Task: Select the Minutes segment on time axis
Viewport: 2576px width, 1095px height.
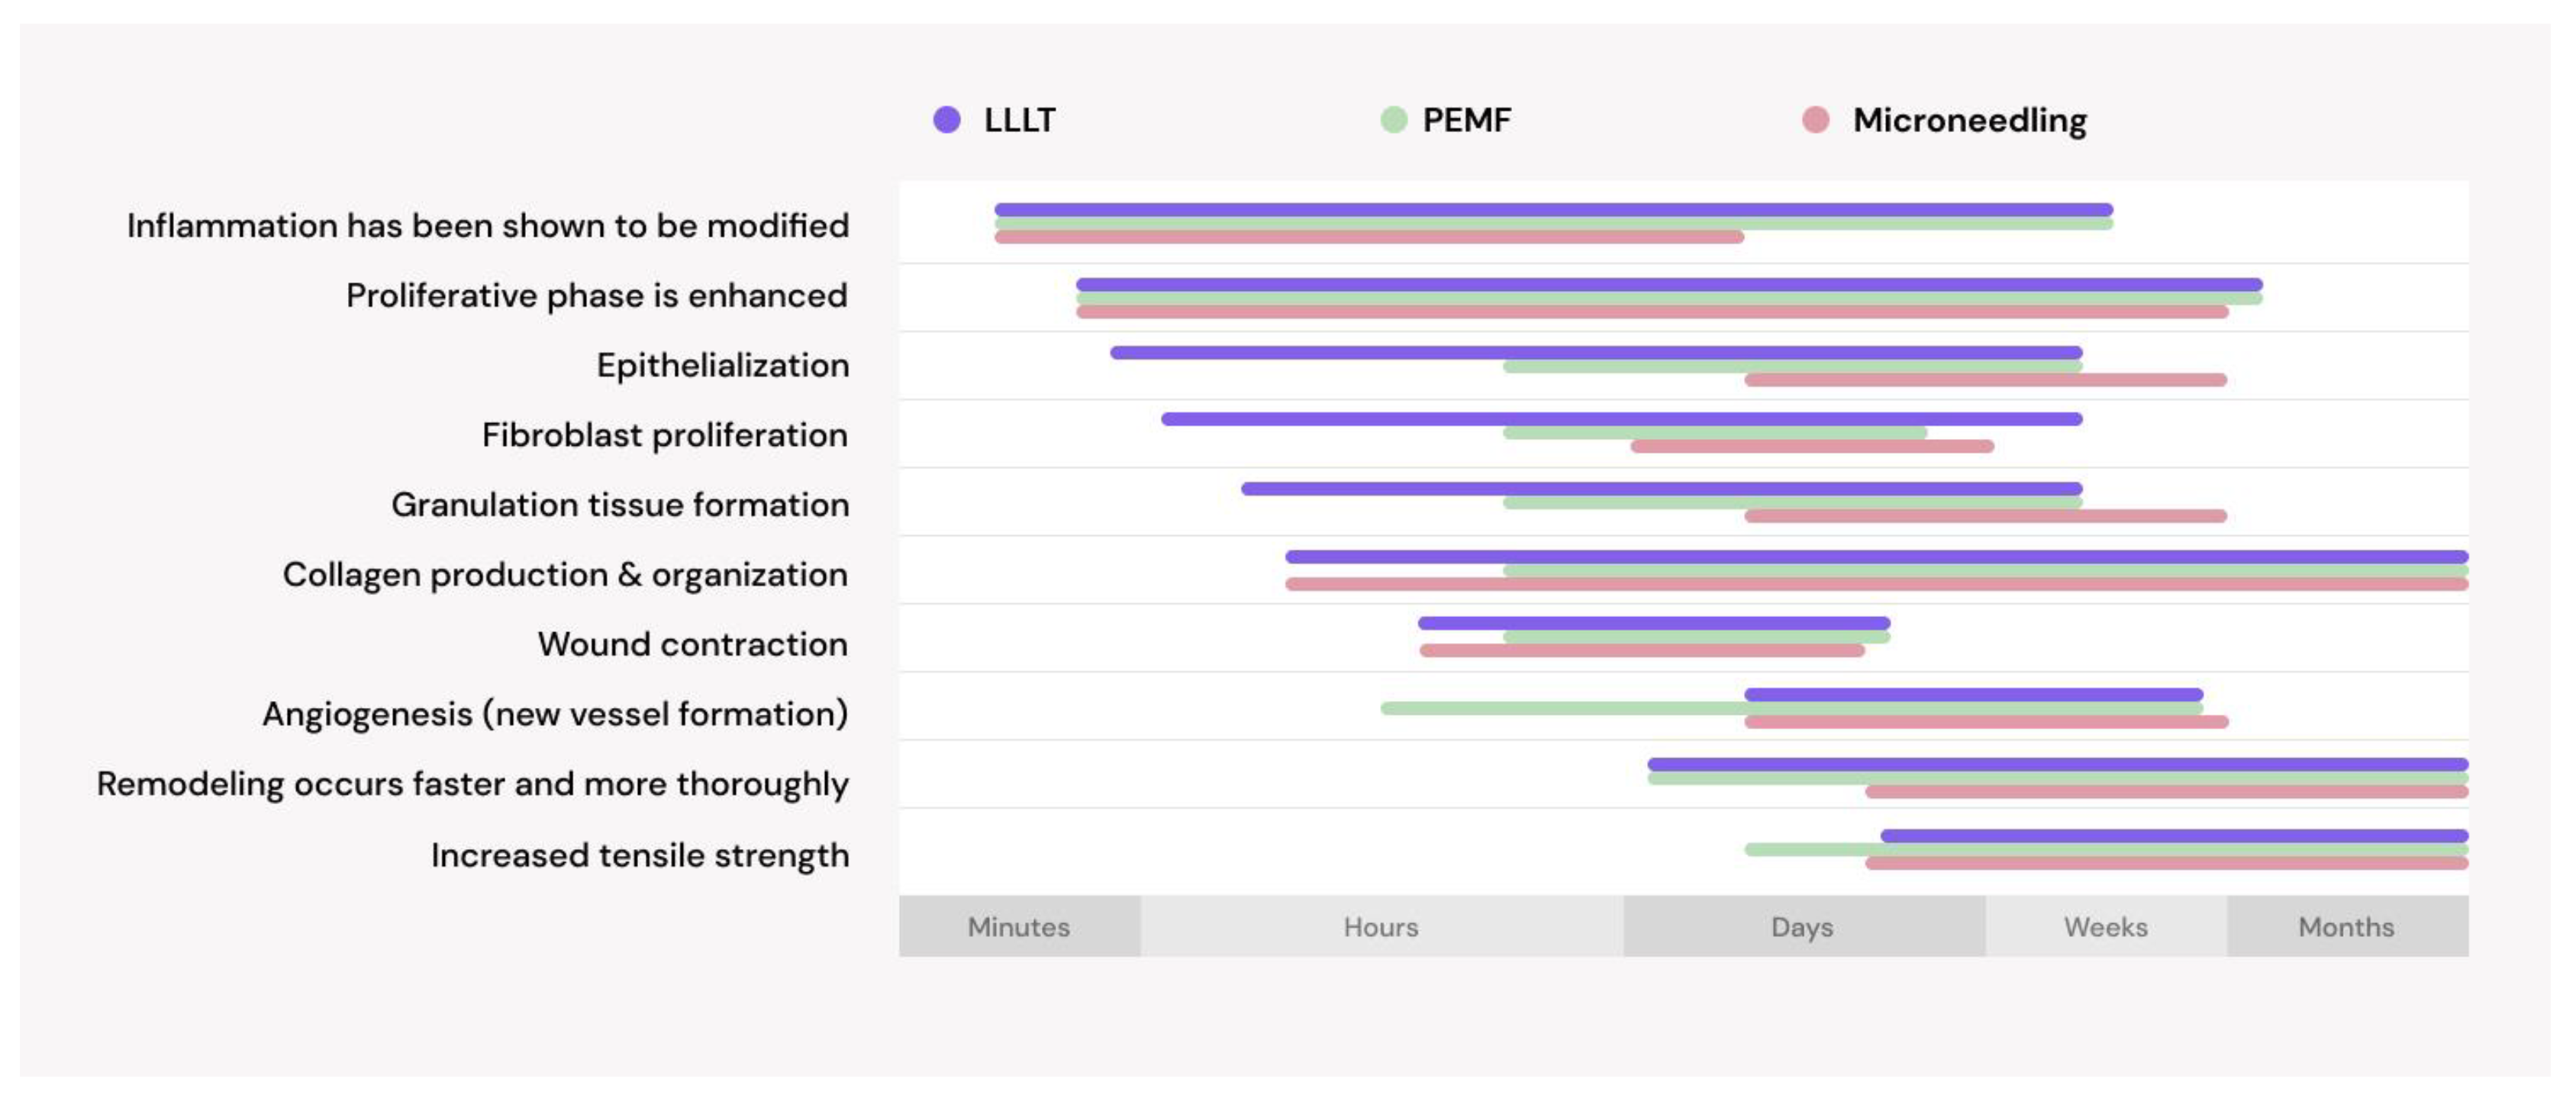Action: (x=1018, y=926)
